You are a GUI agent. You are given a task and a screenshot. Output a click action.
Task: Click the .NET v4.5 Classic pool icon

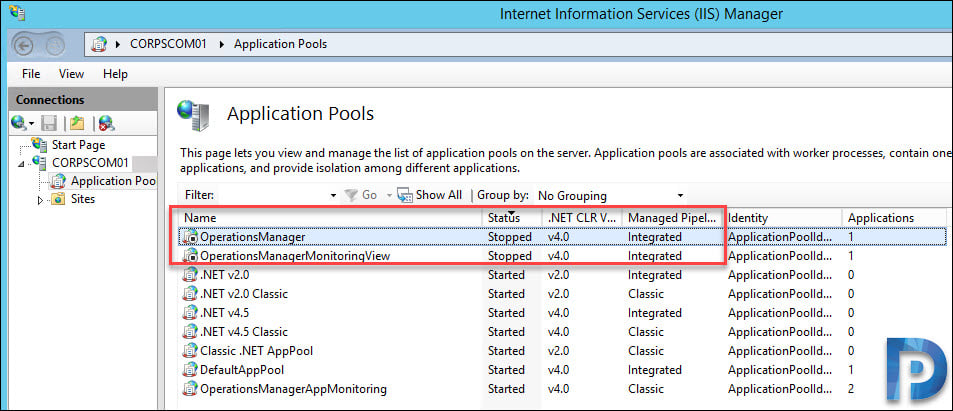[190, 332]
